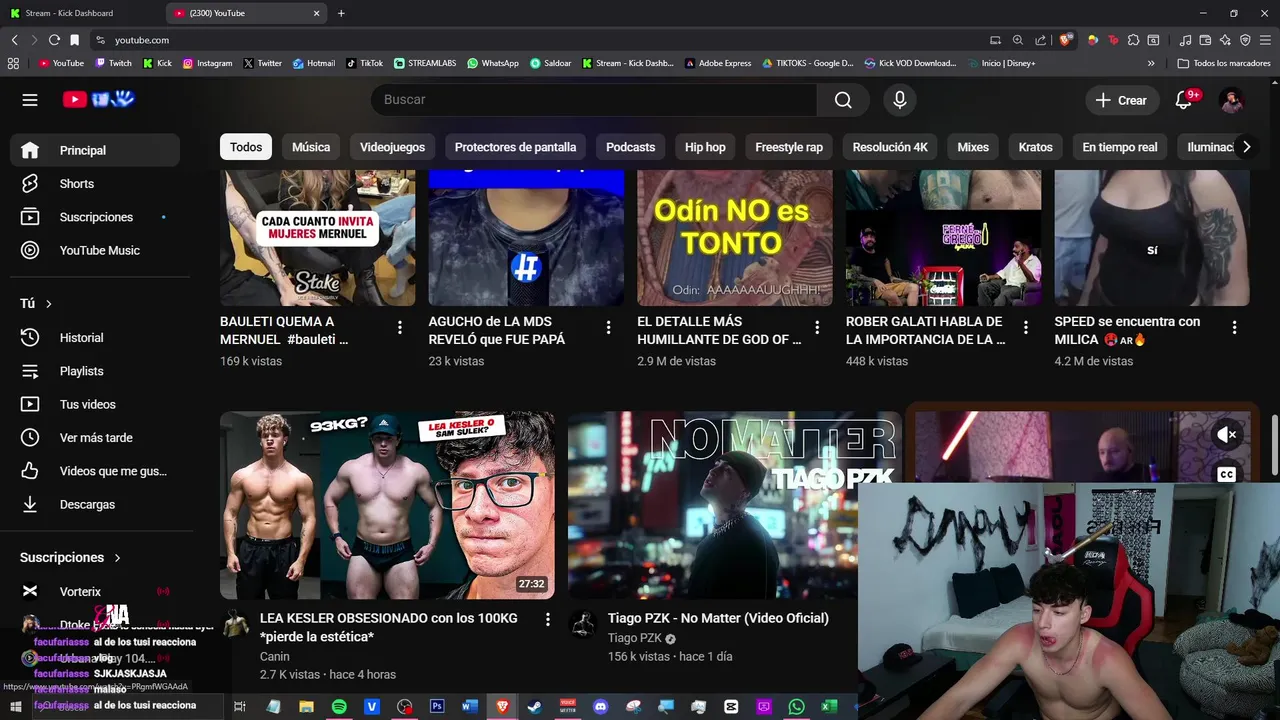Click the share page icon in address bar
The width and height of the screenshot is (1280, 720).
click(x=1041, y=40)
